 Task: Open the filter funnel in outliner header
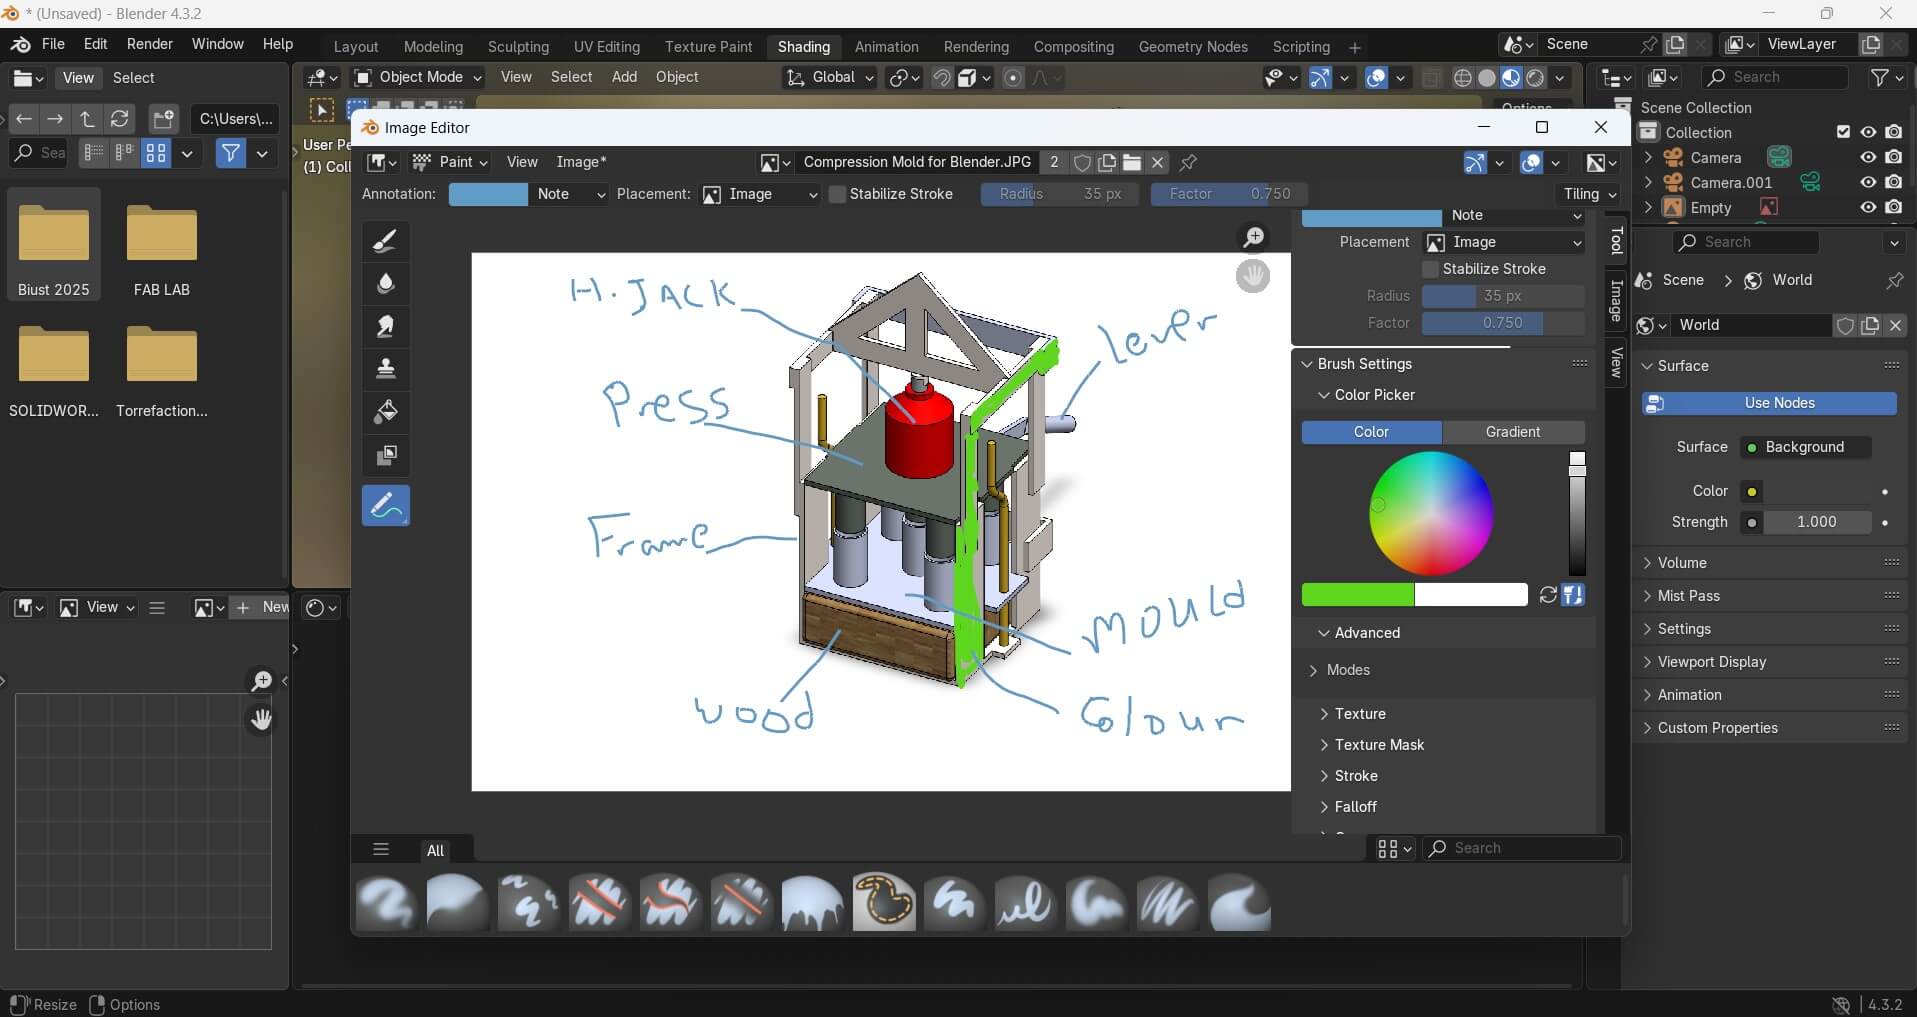1880,78
